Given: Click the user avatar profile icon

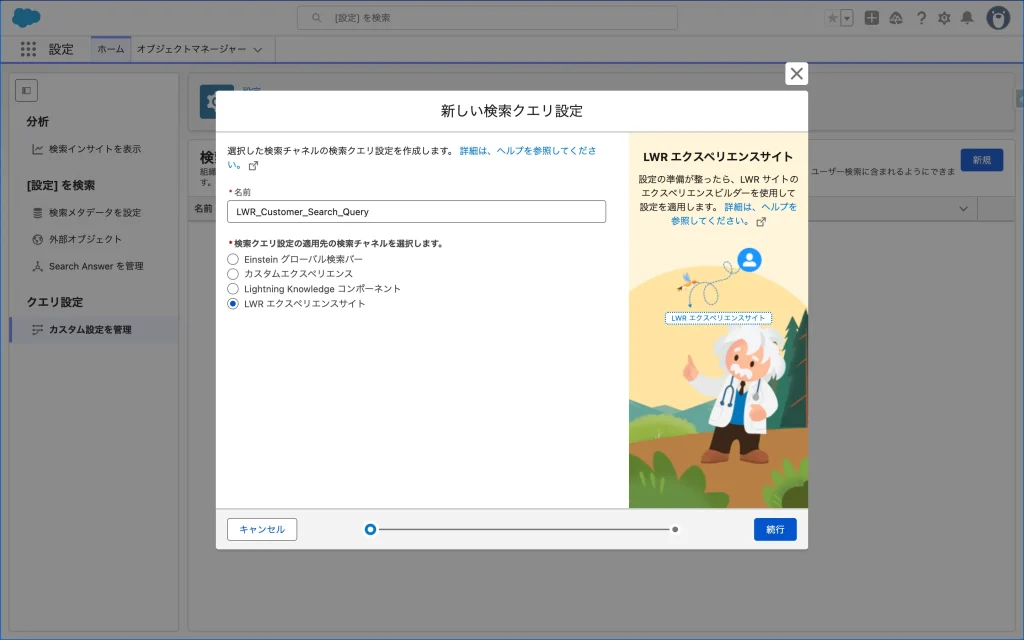Looking at the screenshot, I should click(998, 18).
